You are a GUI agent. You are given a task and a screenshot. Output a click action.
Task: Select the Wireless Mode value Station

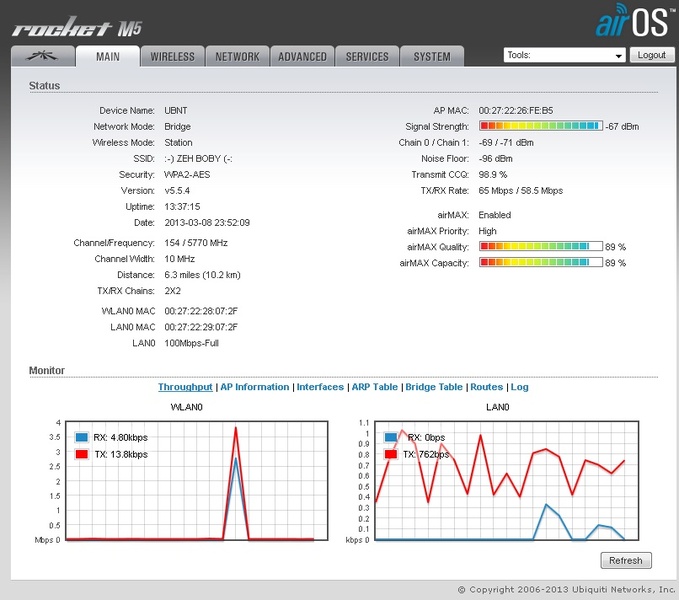(178, 142)
